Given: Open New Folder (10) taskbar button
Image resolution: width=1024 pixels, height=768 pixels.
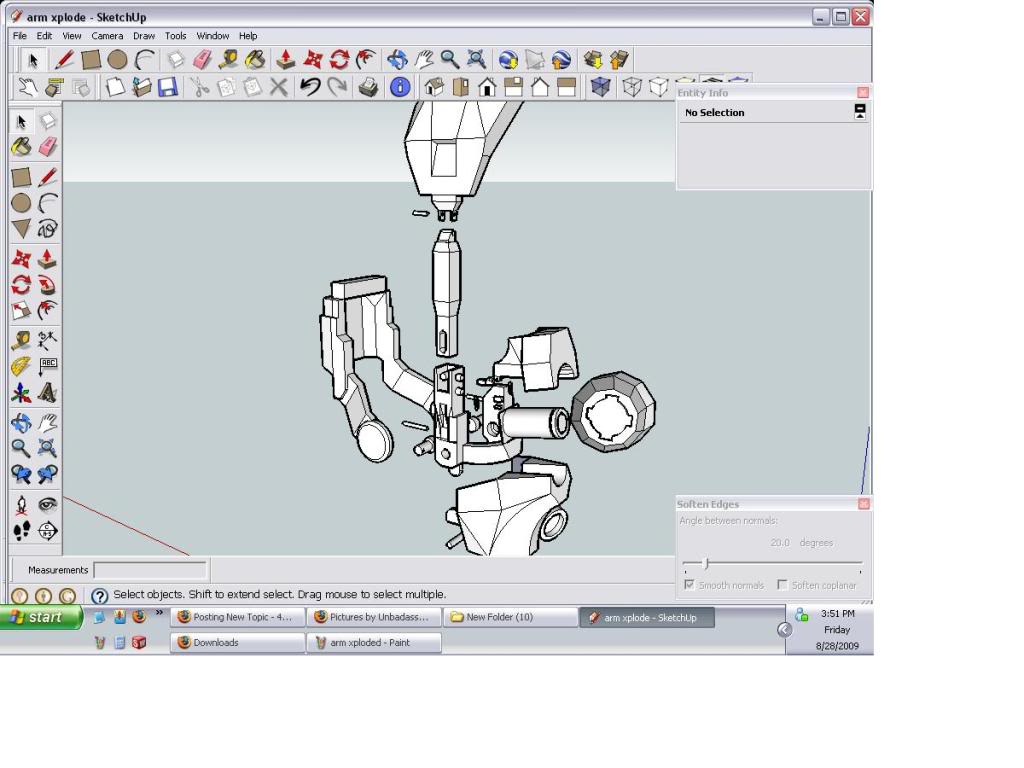Looking at the screenshot, I should click(511, 617).
